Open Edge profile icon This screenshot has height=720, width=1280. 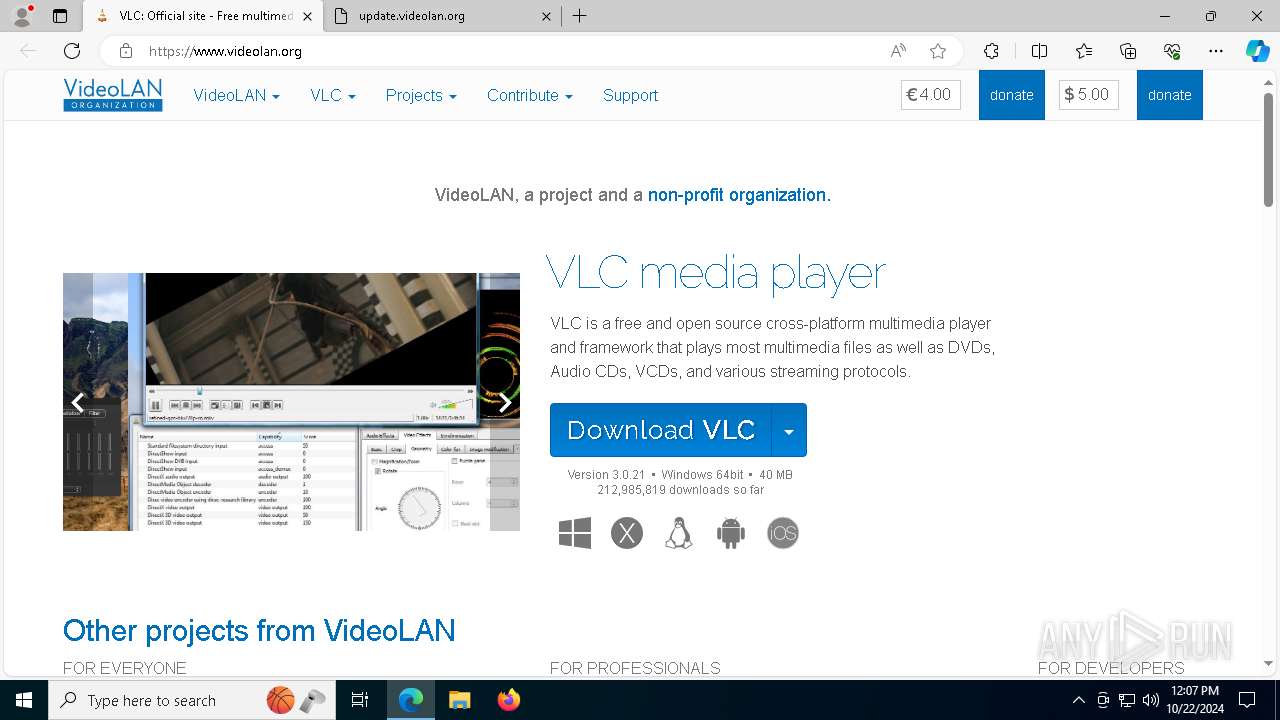22,16
